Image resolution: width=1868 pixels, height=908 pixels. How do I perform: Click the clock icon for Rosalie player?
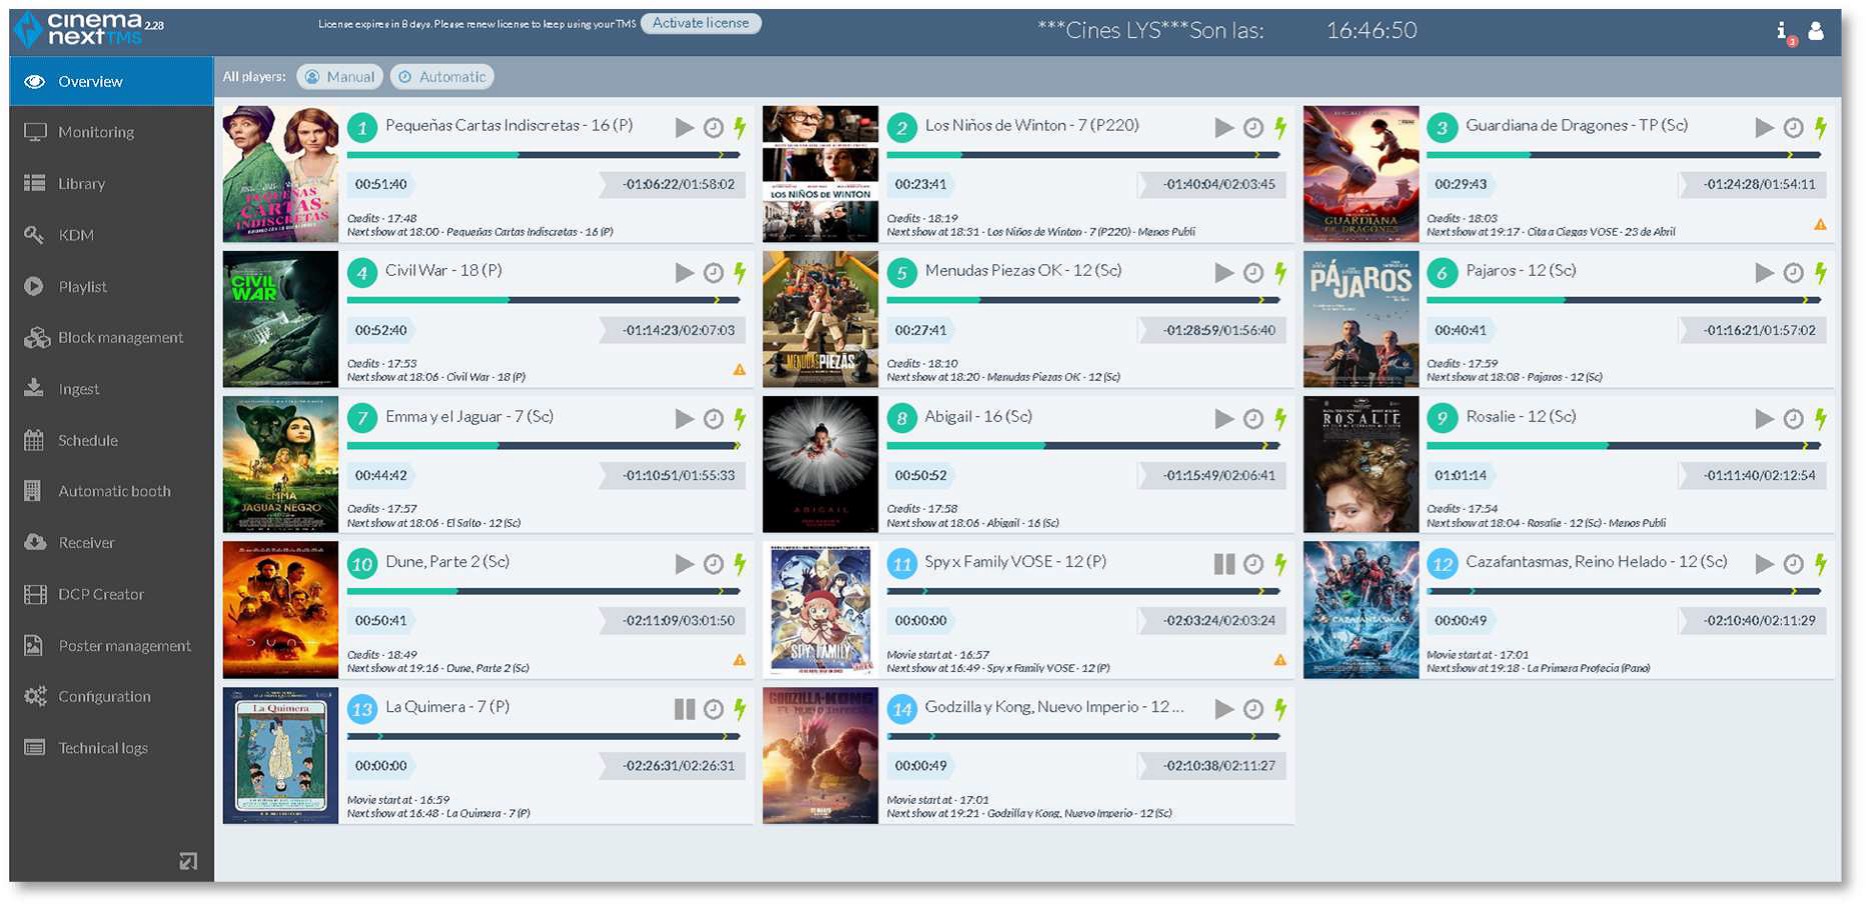point(1793,419)
